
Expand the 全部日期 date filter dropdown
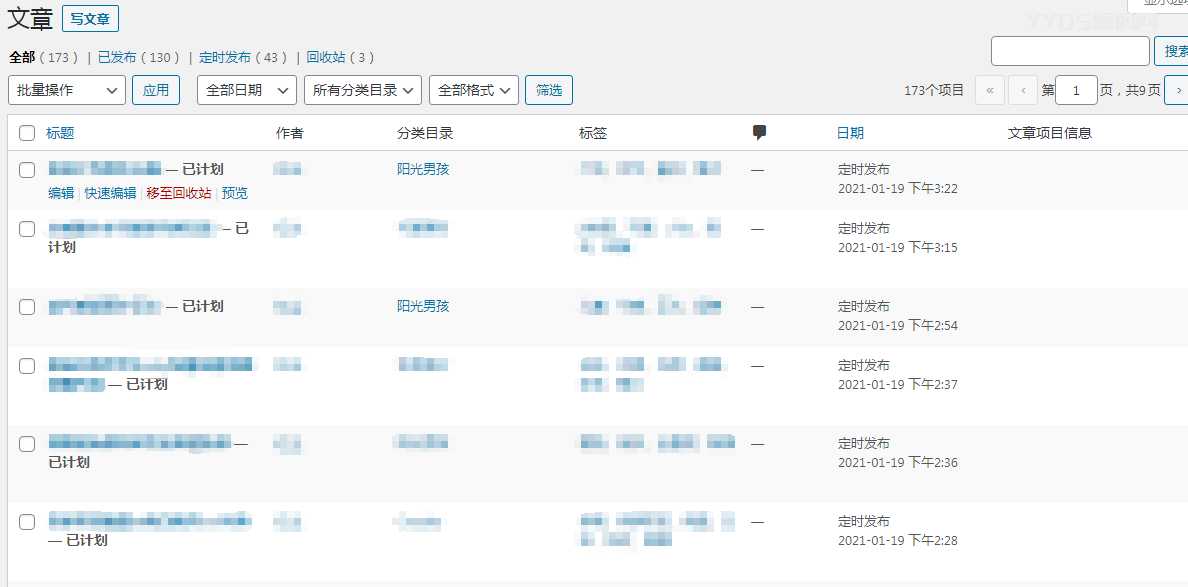tap(247, 90)
